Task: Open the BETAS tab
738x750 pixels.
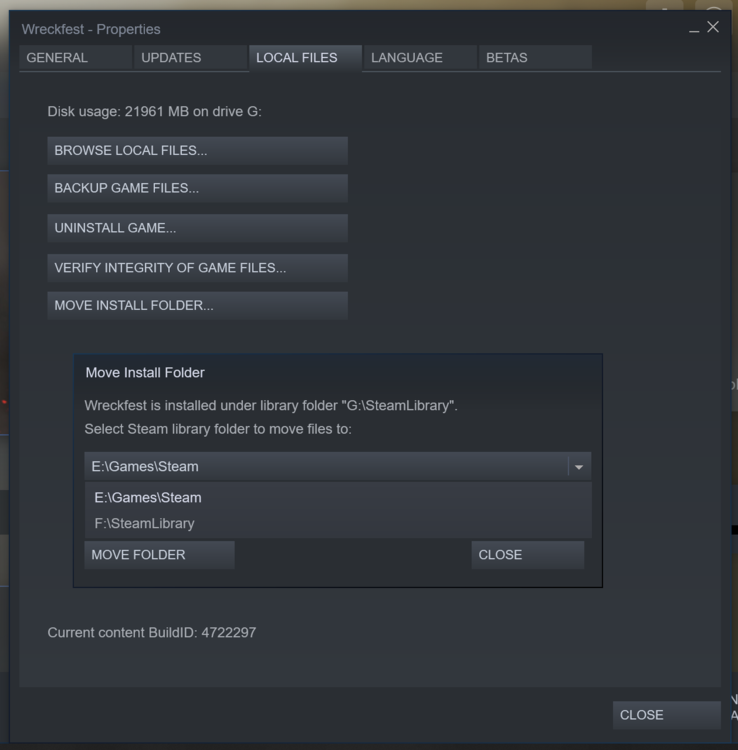Action: (535, 58)
